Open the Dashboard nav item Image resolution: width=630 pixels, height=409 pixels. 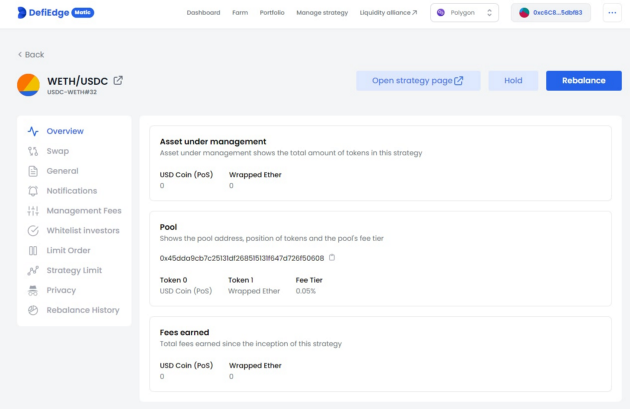tap(203, 12)
